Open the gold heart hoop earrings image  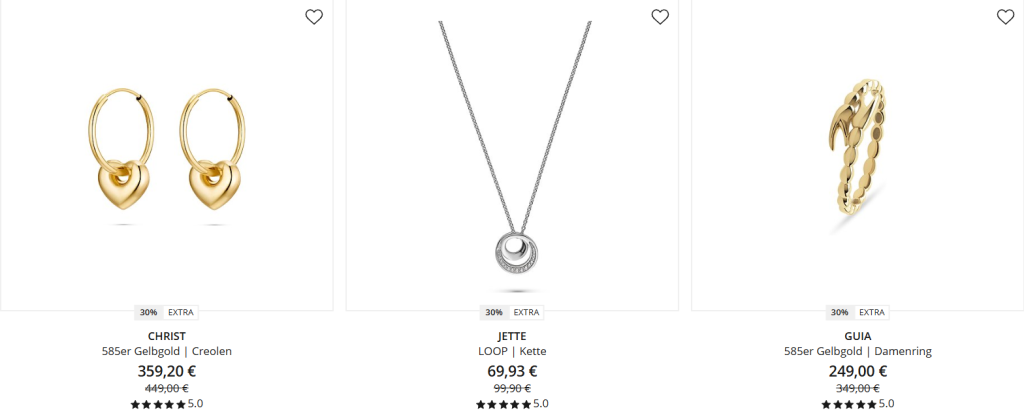(x=167, y=155)
